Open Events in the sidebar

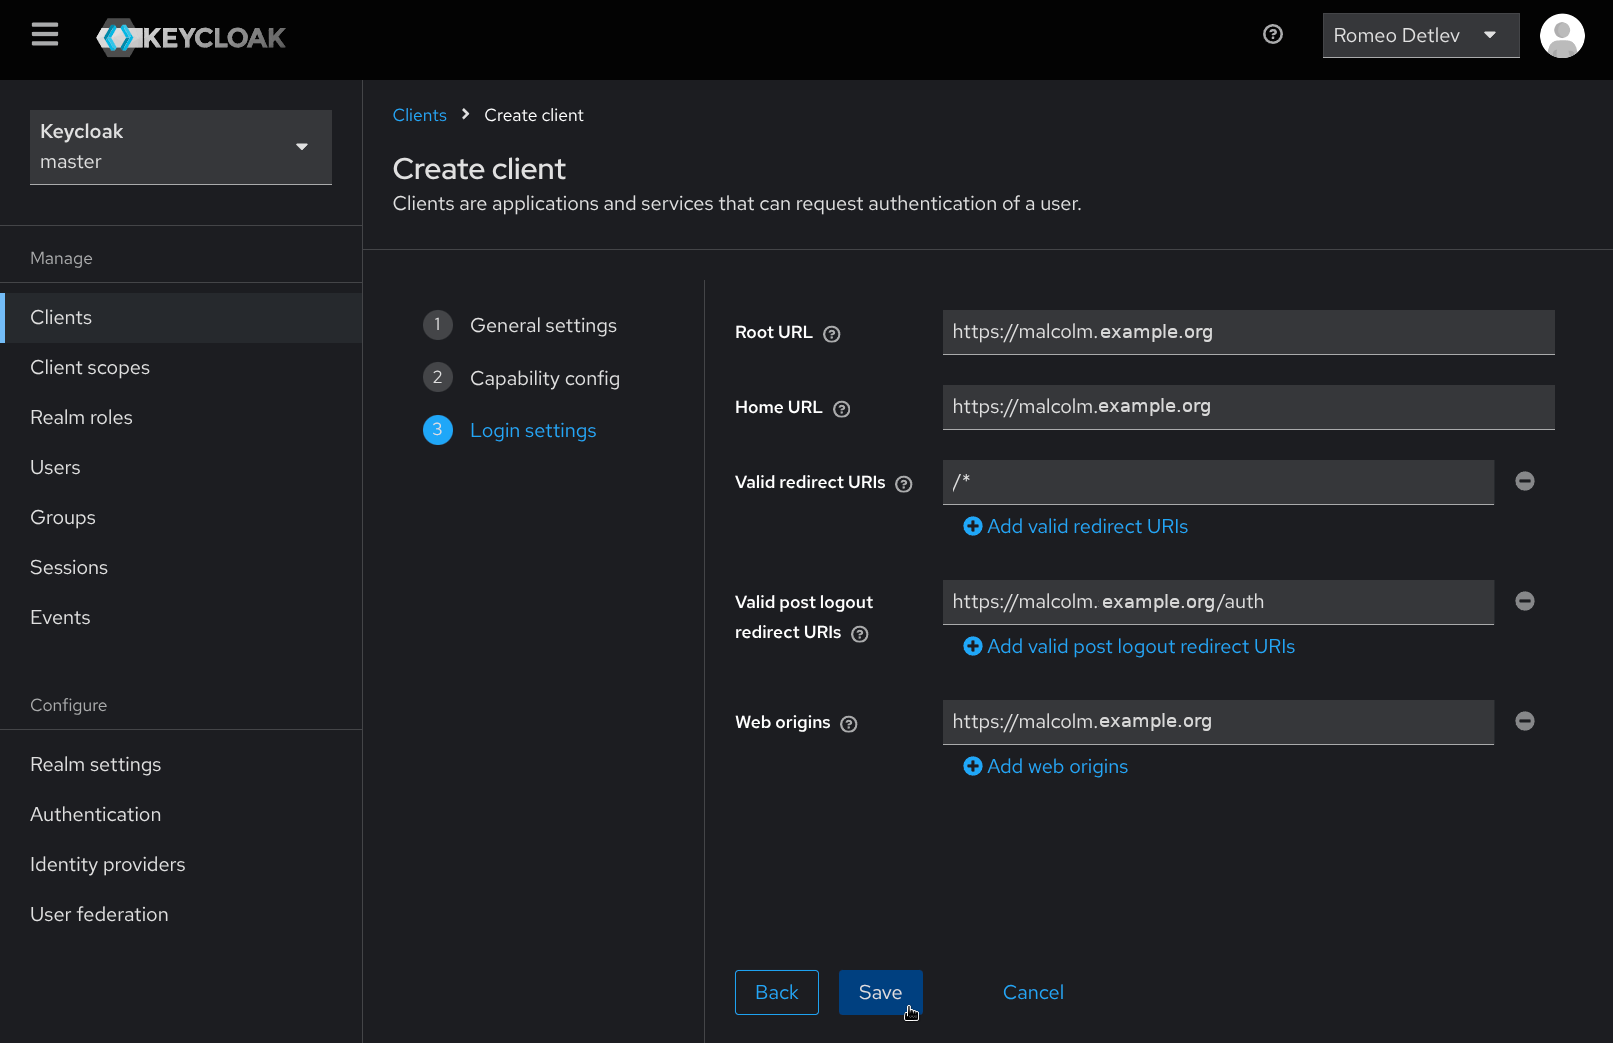tap(181, 618)
